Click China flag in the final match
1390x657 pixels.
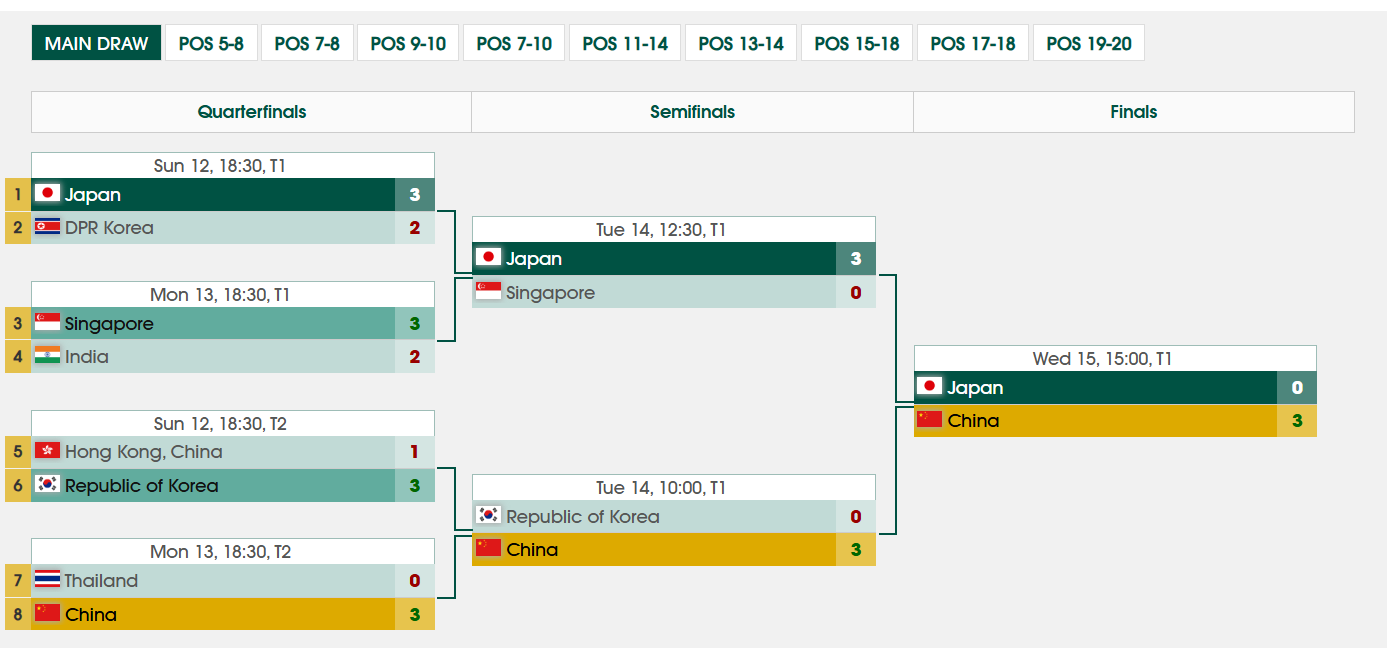pos(929,420)
